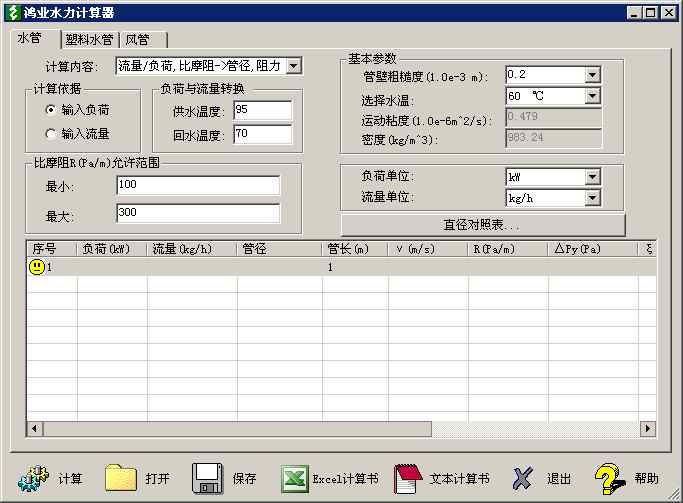Click the 计算 gears icon

pos(34,478)
